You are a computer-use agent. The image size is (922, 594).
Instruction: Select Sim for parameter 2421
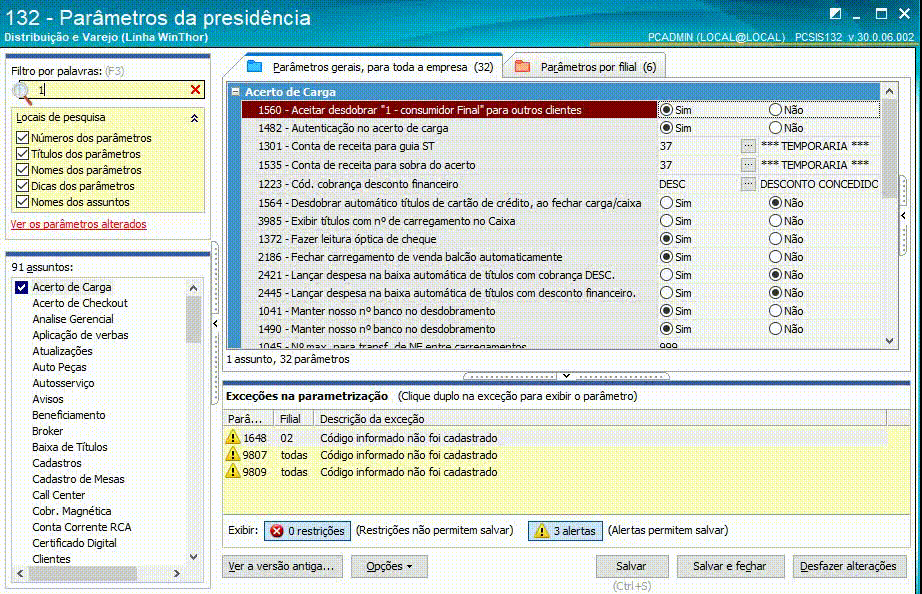[666, 275]
